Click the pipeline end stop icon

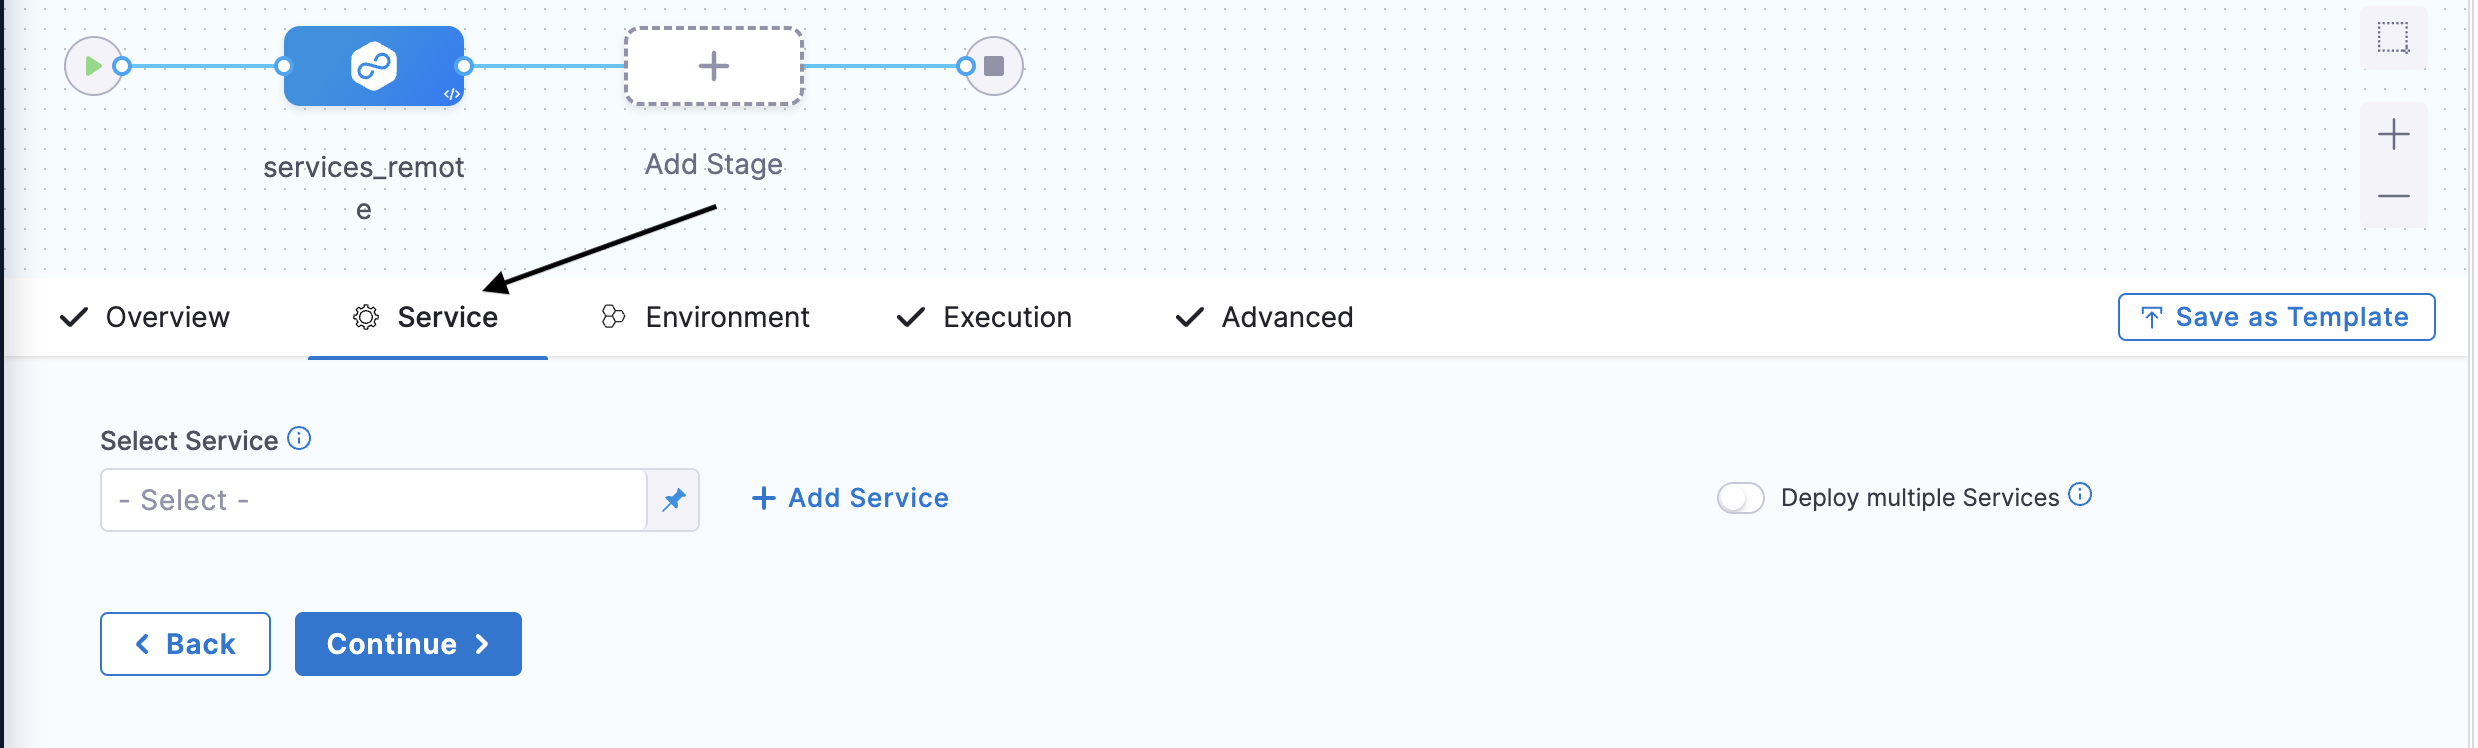pos(993,66)
